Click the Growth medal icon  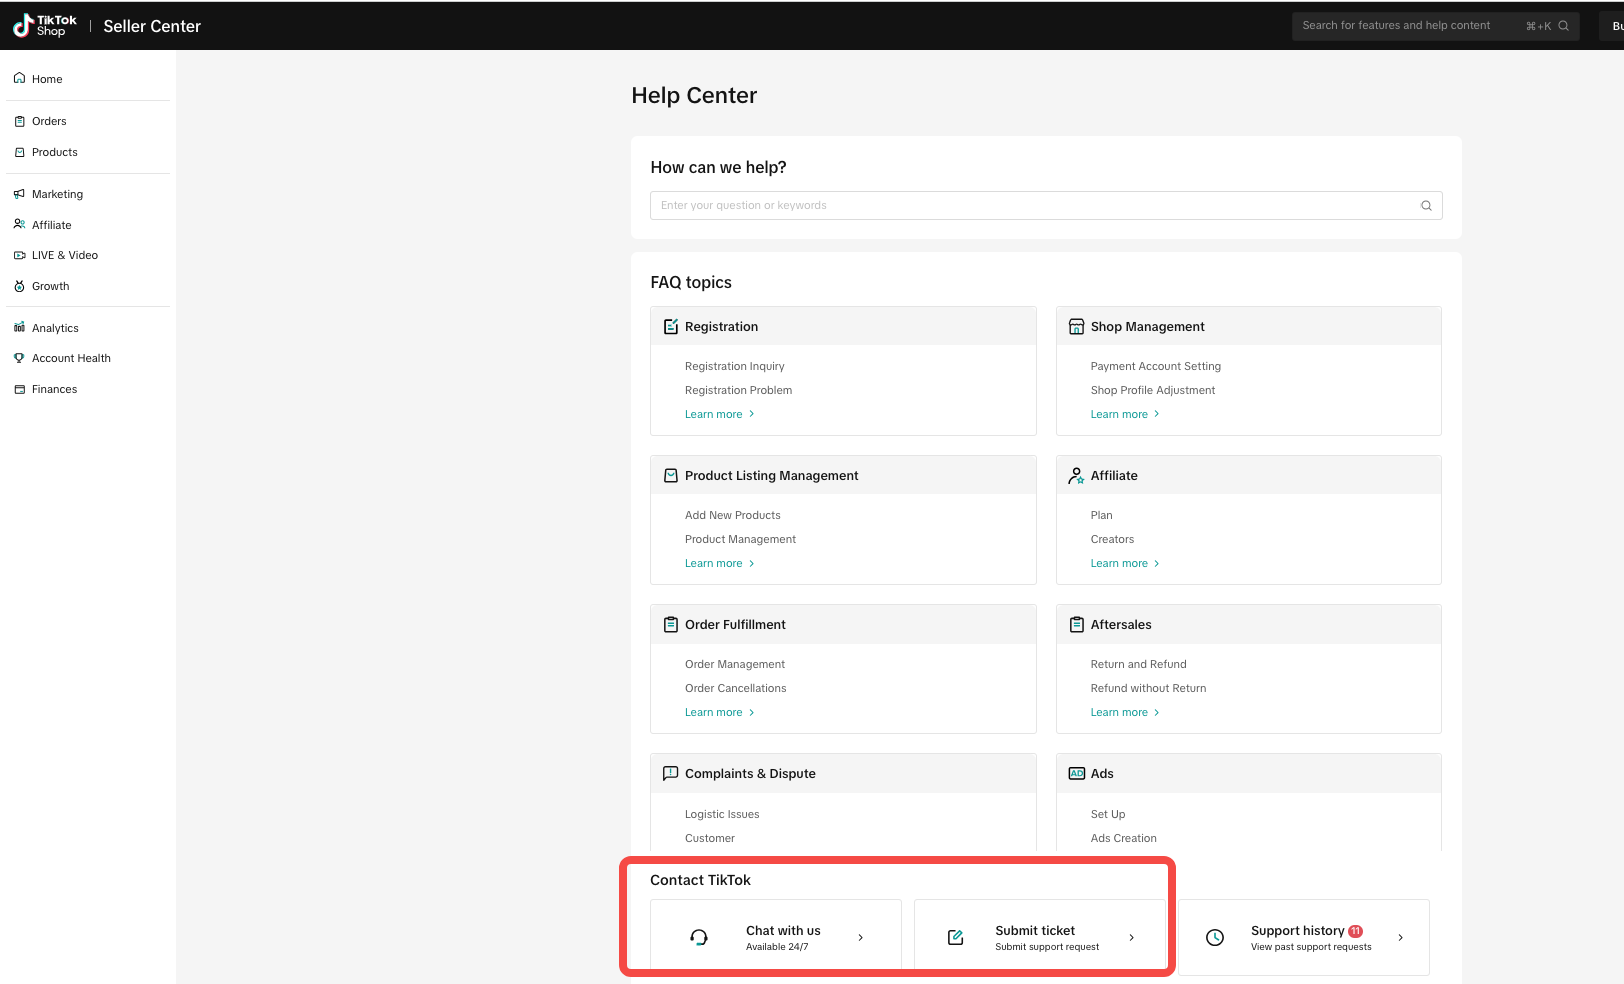pos(19,286)
